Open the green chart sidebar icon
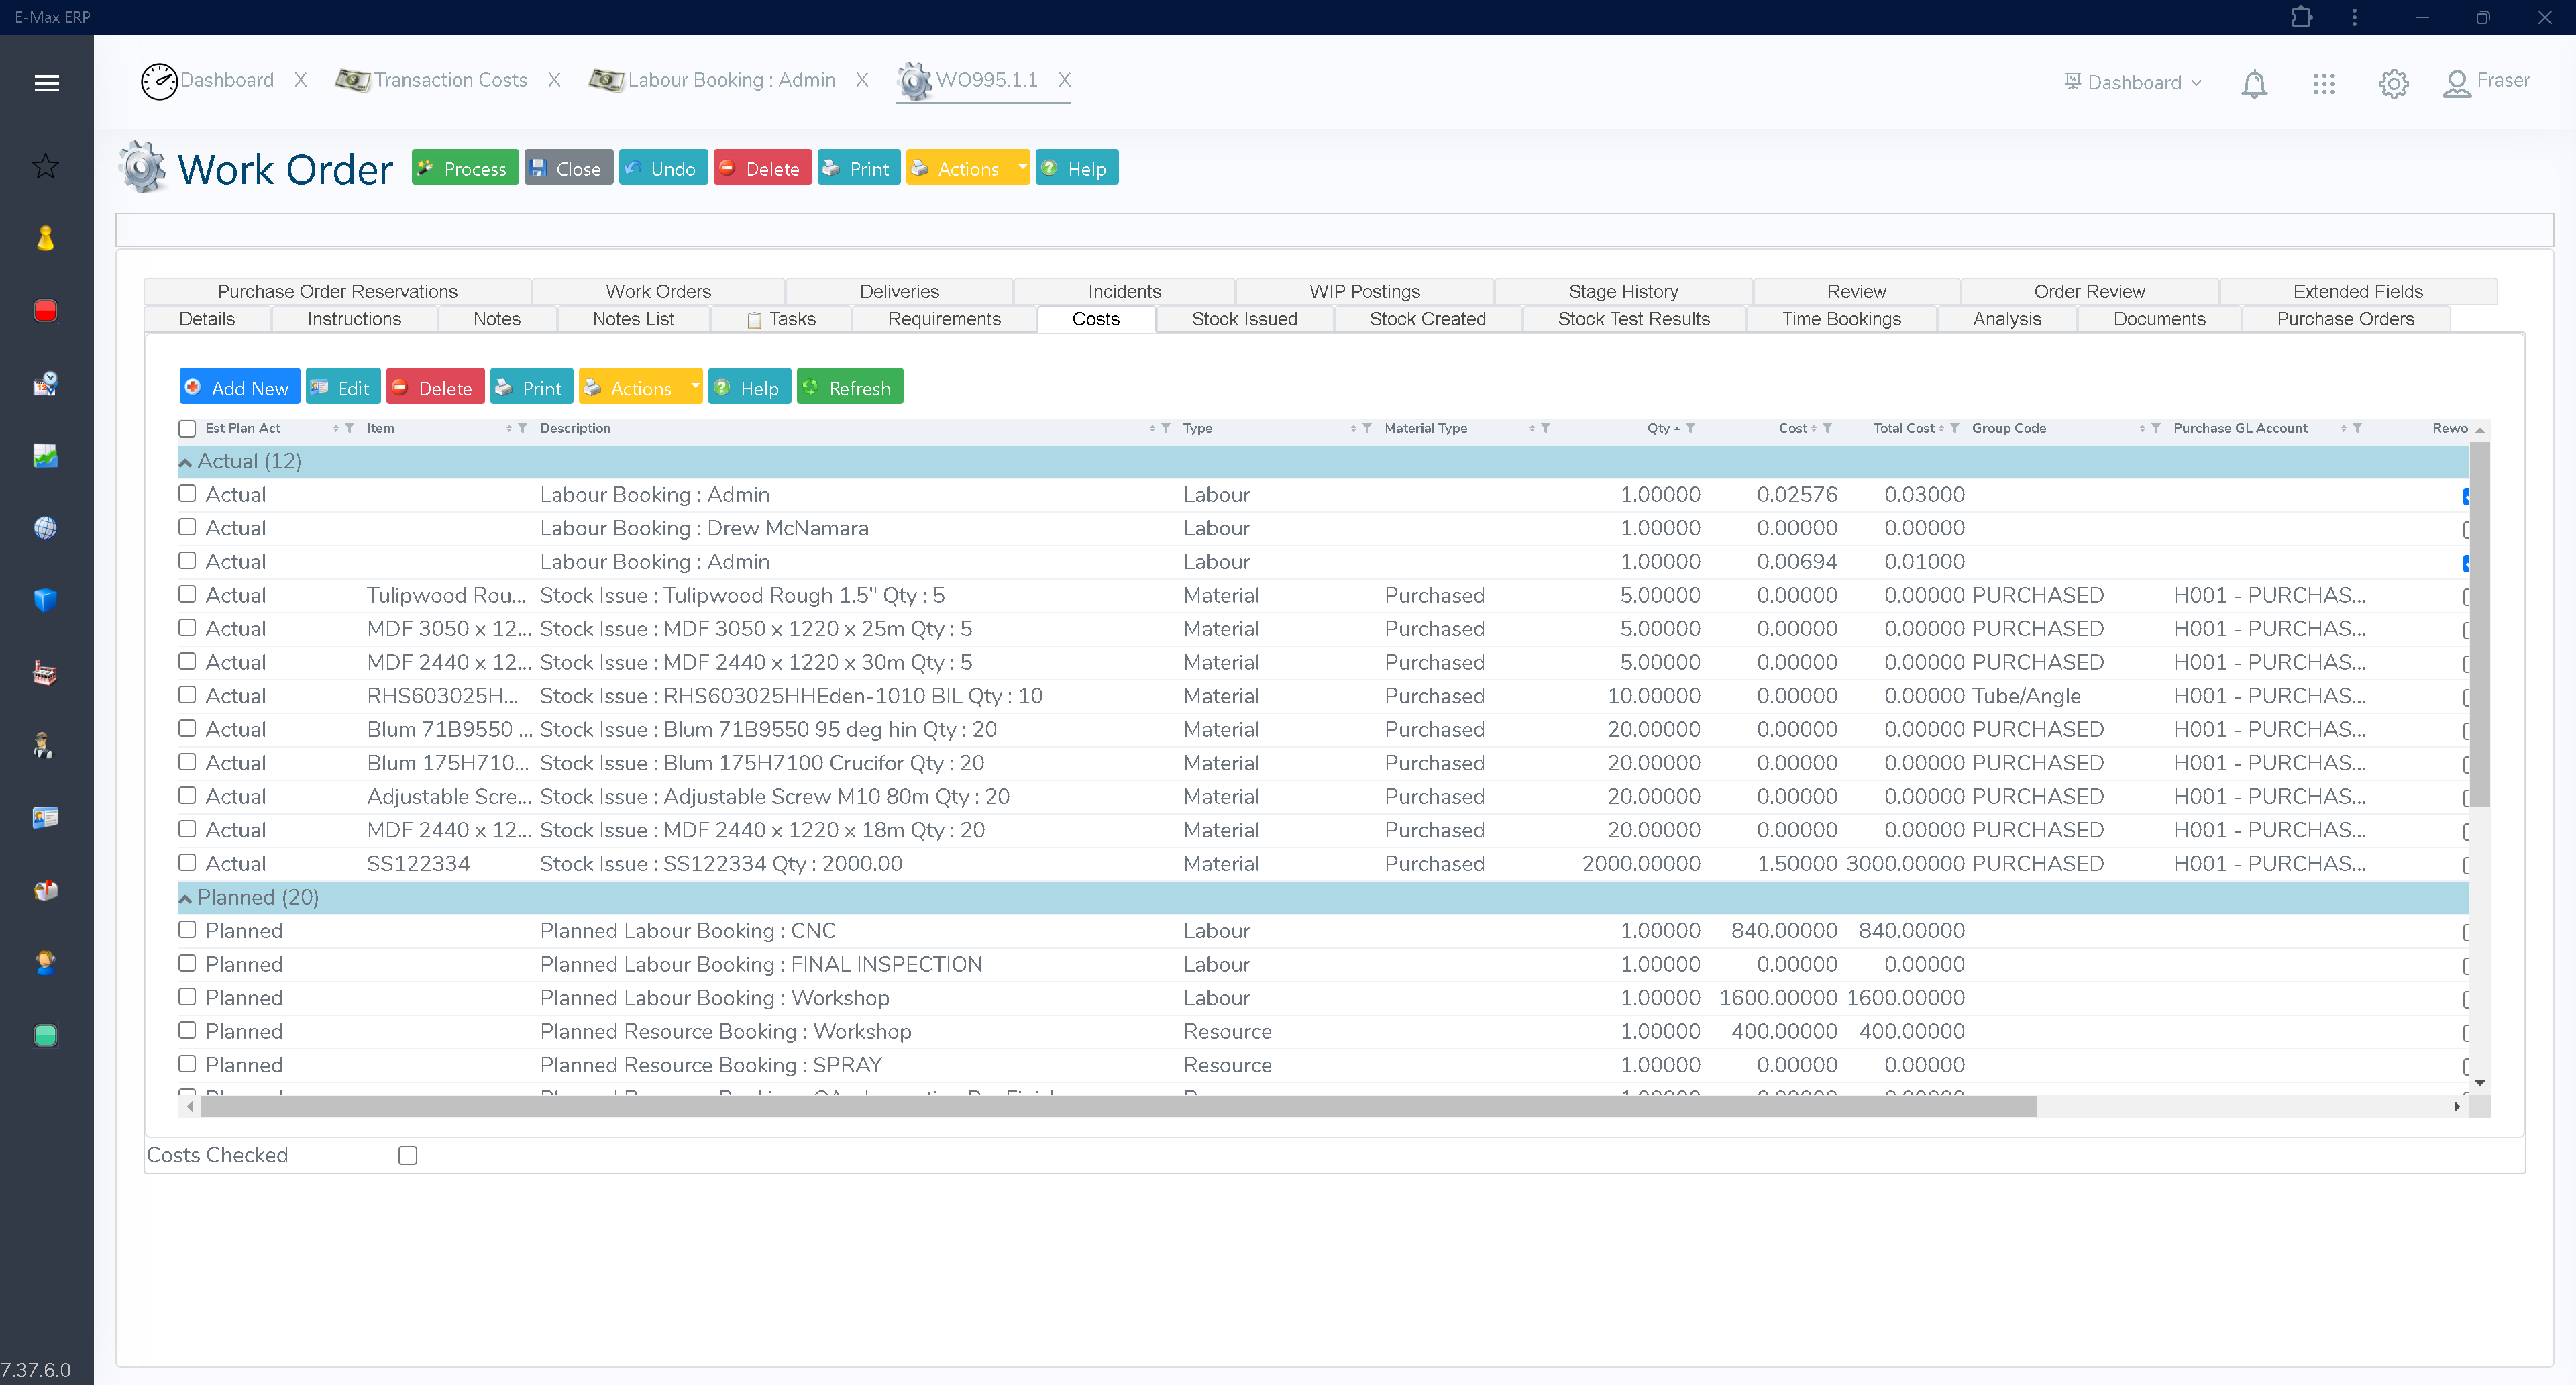Viewport: 2576px width, 1385px height. click(x=45, y=456)
